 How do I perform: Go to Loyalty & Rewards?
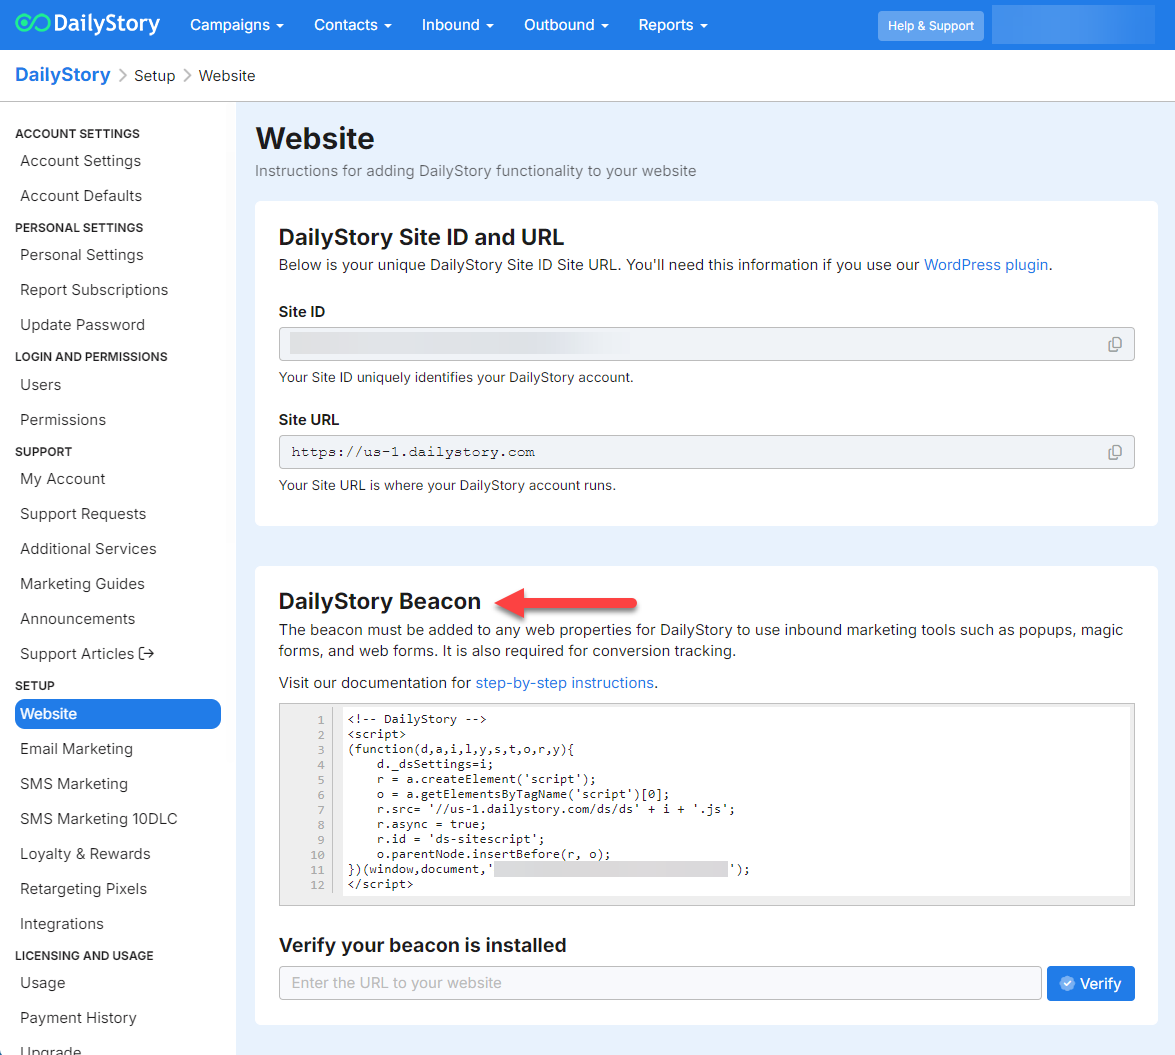click(85, 853)
